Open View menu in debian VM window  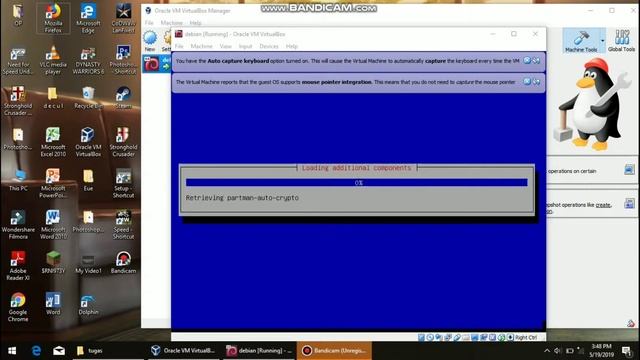coord(226,46)
